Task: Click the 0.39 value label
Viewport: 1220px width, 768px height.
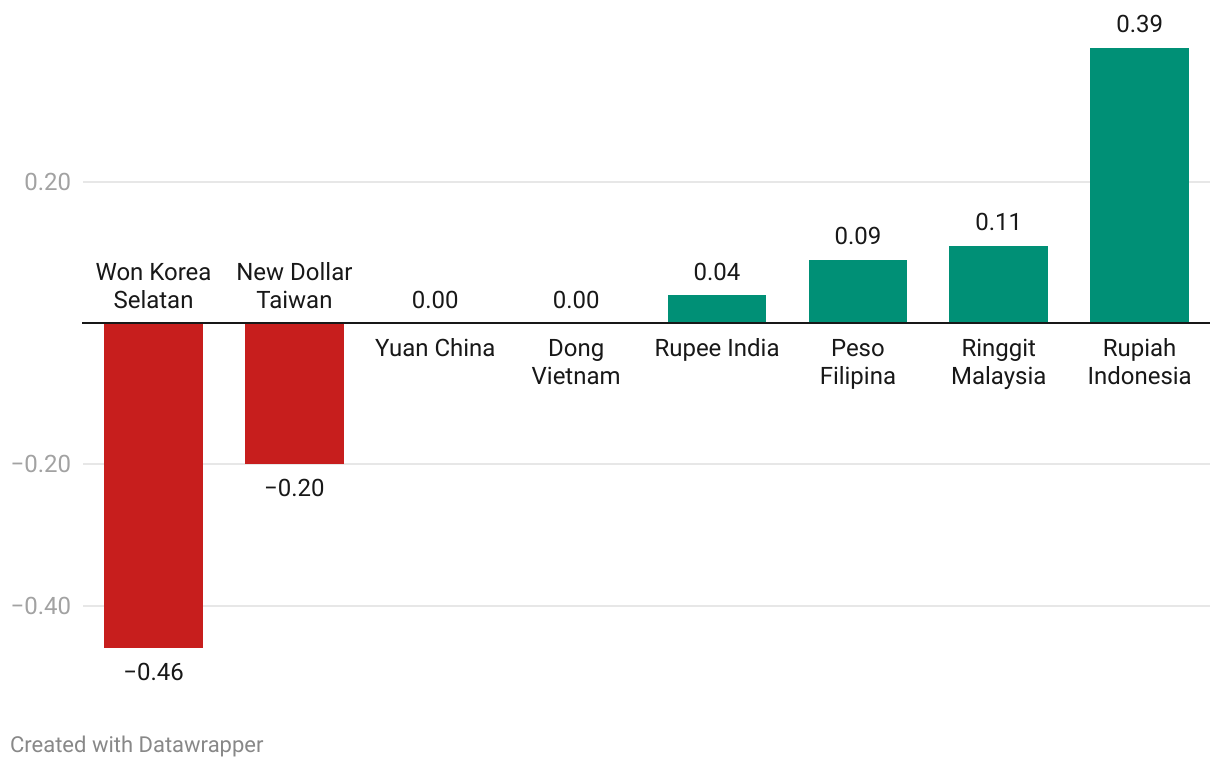Action: click(1139, 24)
